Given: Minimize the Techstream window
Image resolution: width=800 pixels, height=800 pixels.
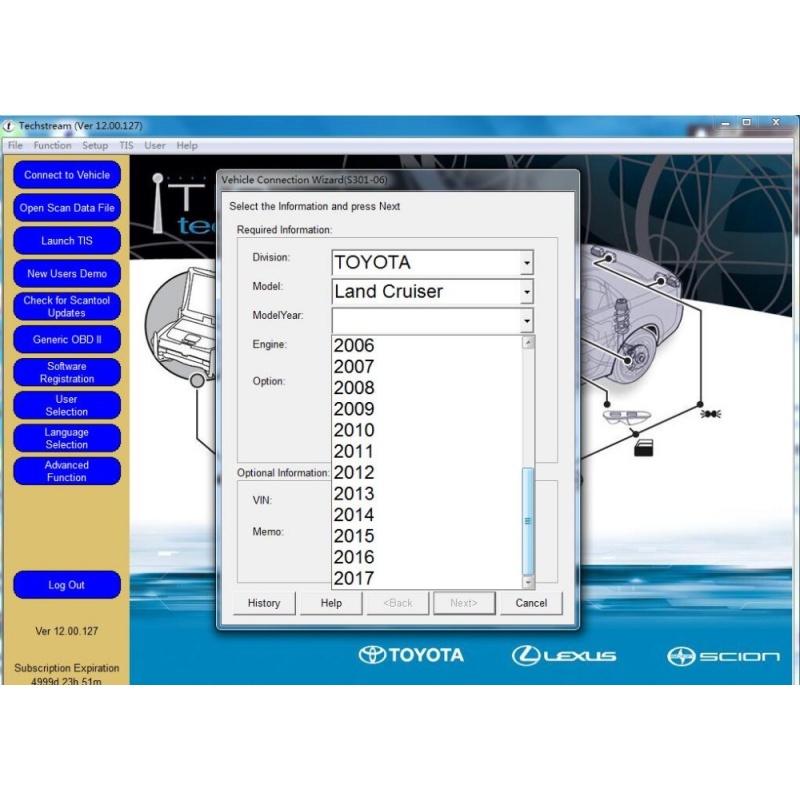Looking at the screenshot, I should 726,123.
